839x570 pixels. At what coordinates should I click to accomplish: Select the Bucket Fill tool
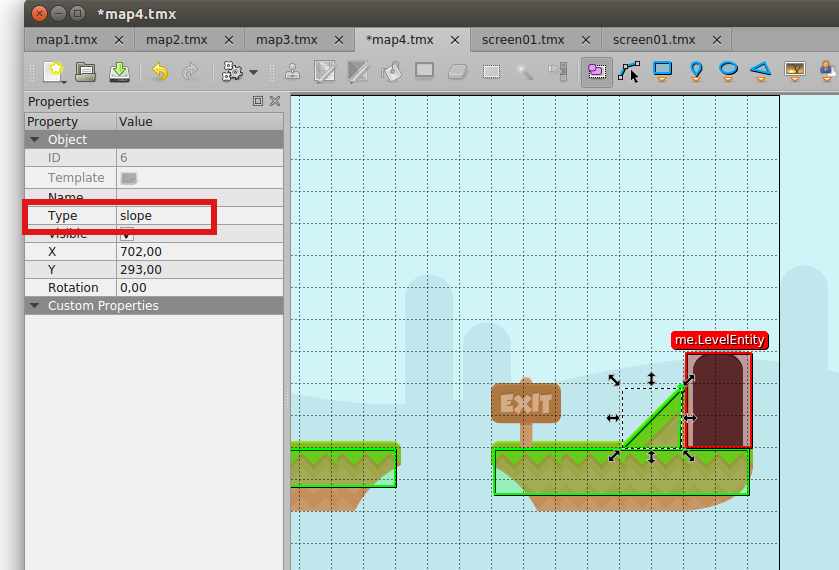click(391, 71)
